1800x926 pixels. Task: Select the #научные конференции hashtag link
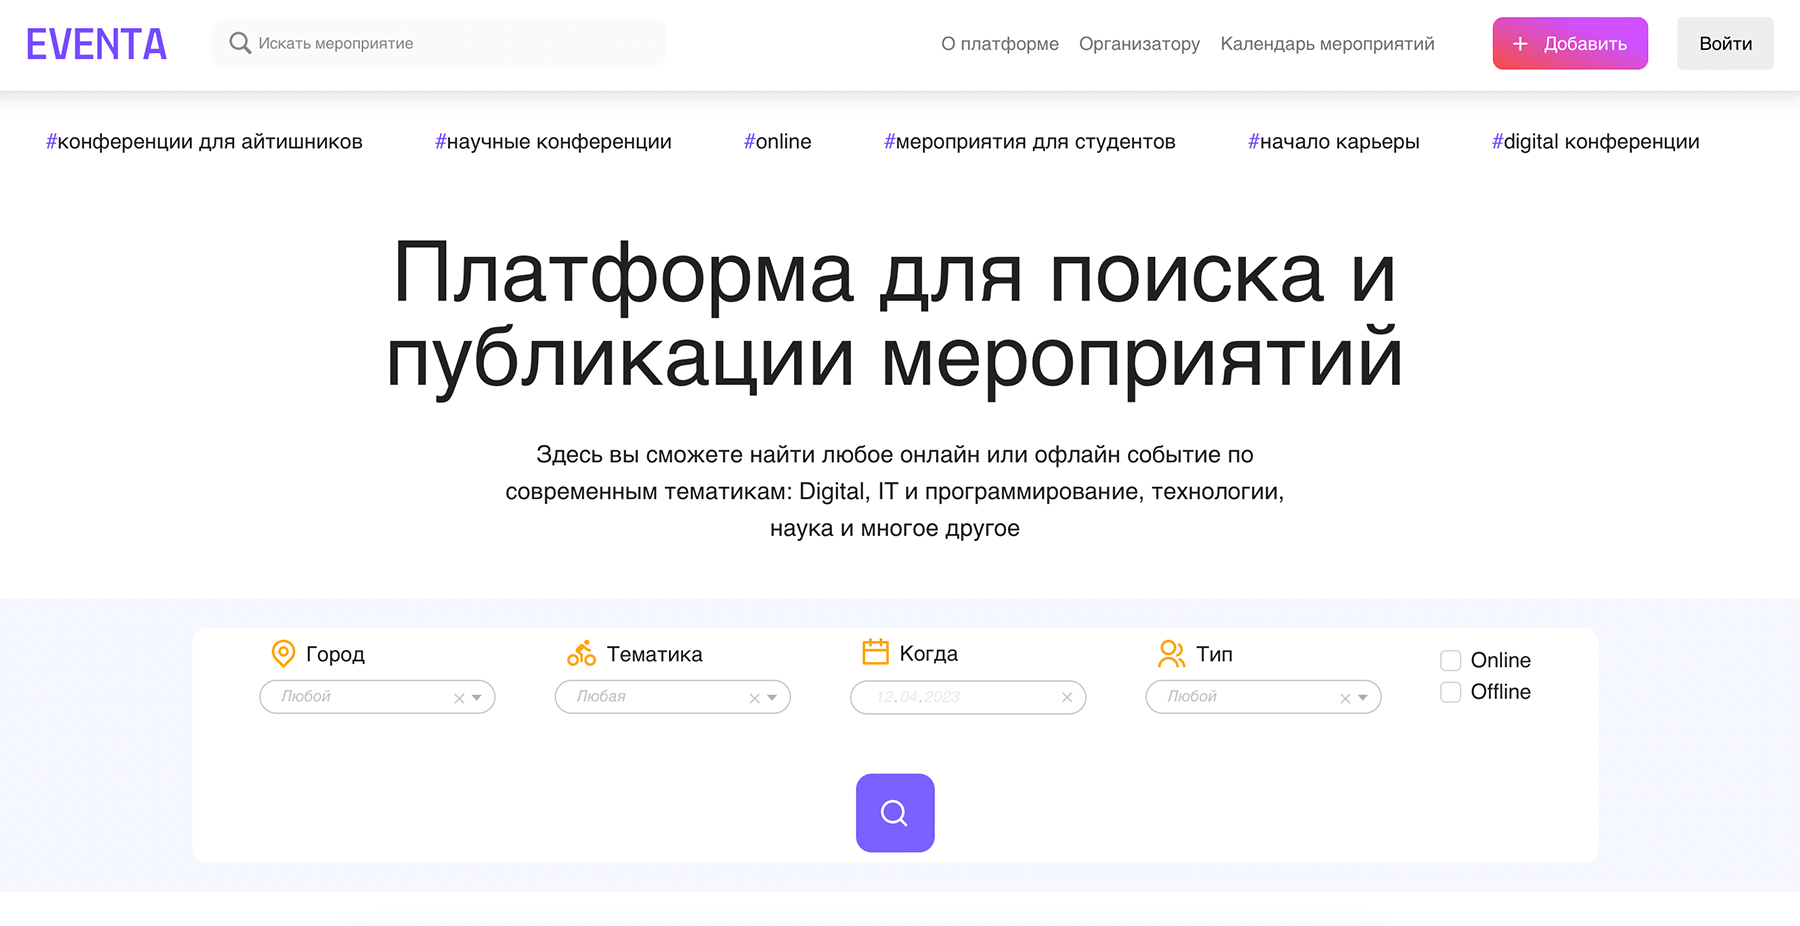553,142
